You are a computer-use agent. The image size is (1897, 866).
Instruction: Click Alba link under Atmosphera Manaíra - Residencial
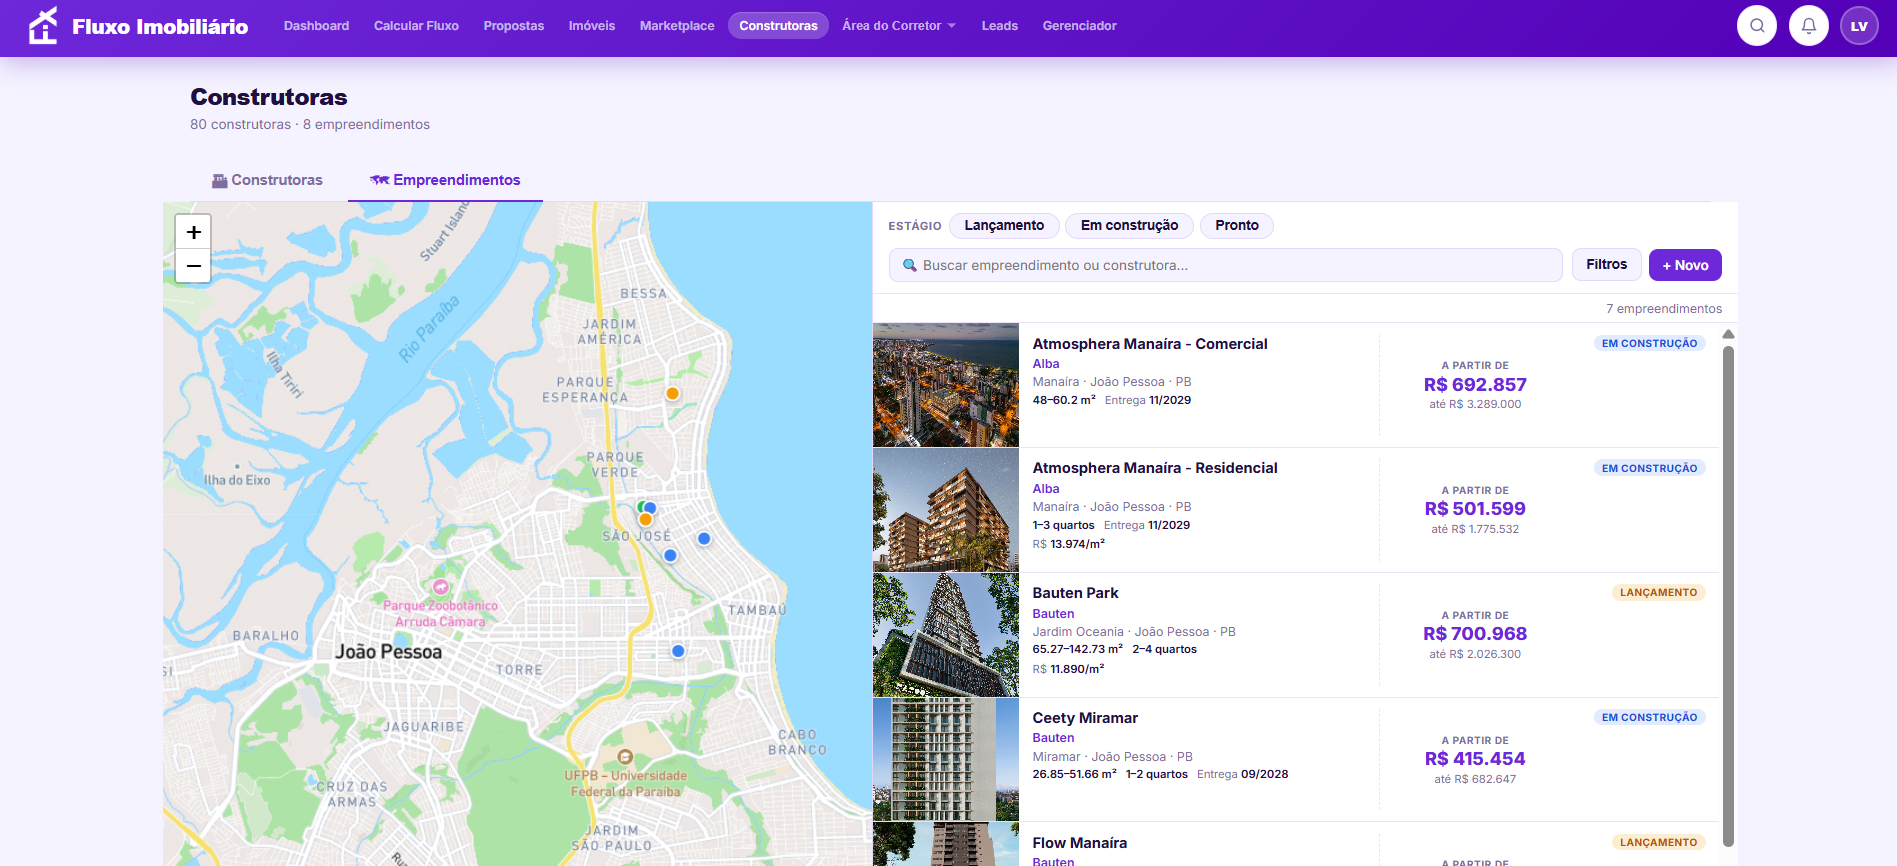pyautogui.click(x=1046, y=489)
